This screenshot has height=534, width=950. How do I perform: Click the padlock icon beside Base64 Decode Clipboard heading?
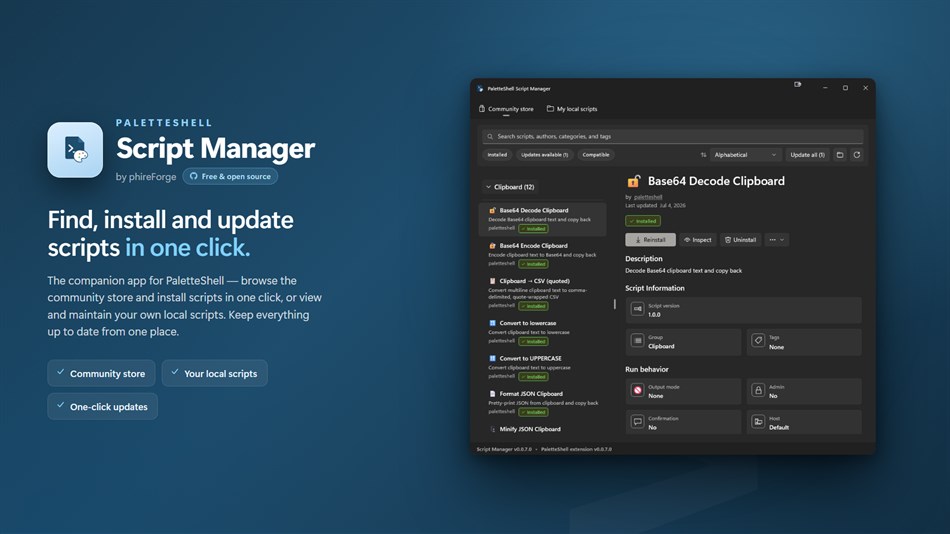pos(634,181)
